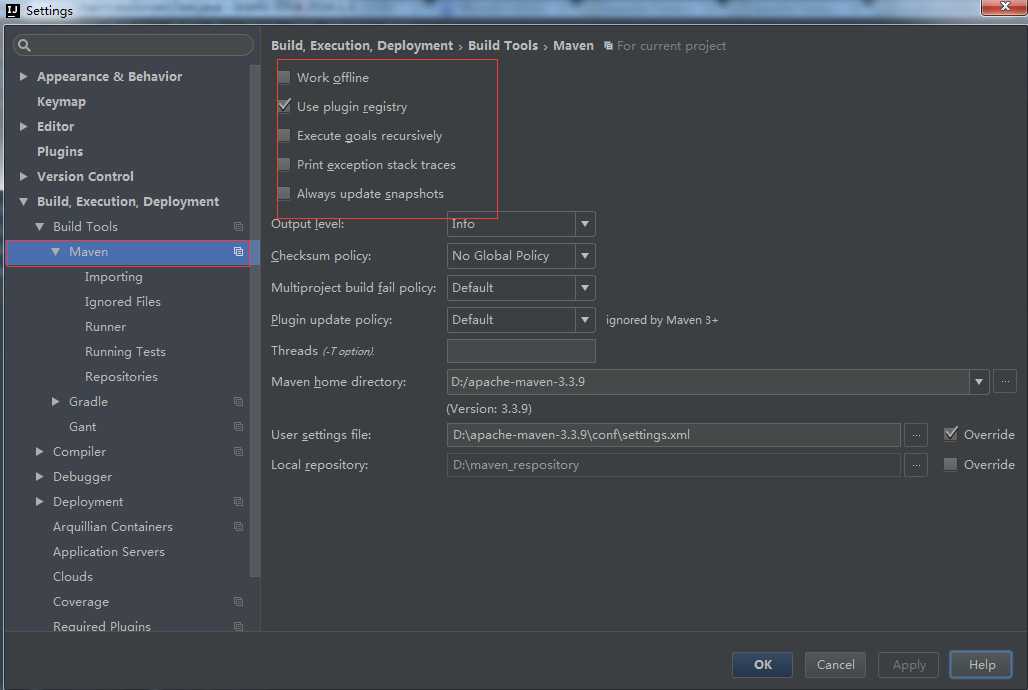Click Build Tools in breadcrumb
1028x690 pixels.
[503, 45]
